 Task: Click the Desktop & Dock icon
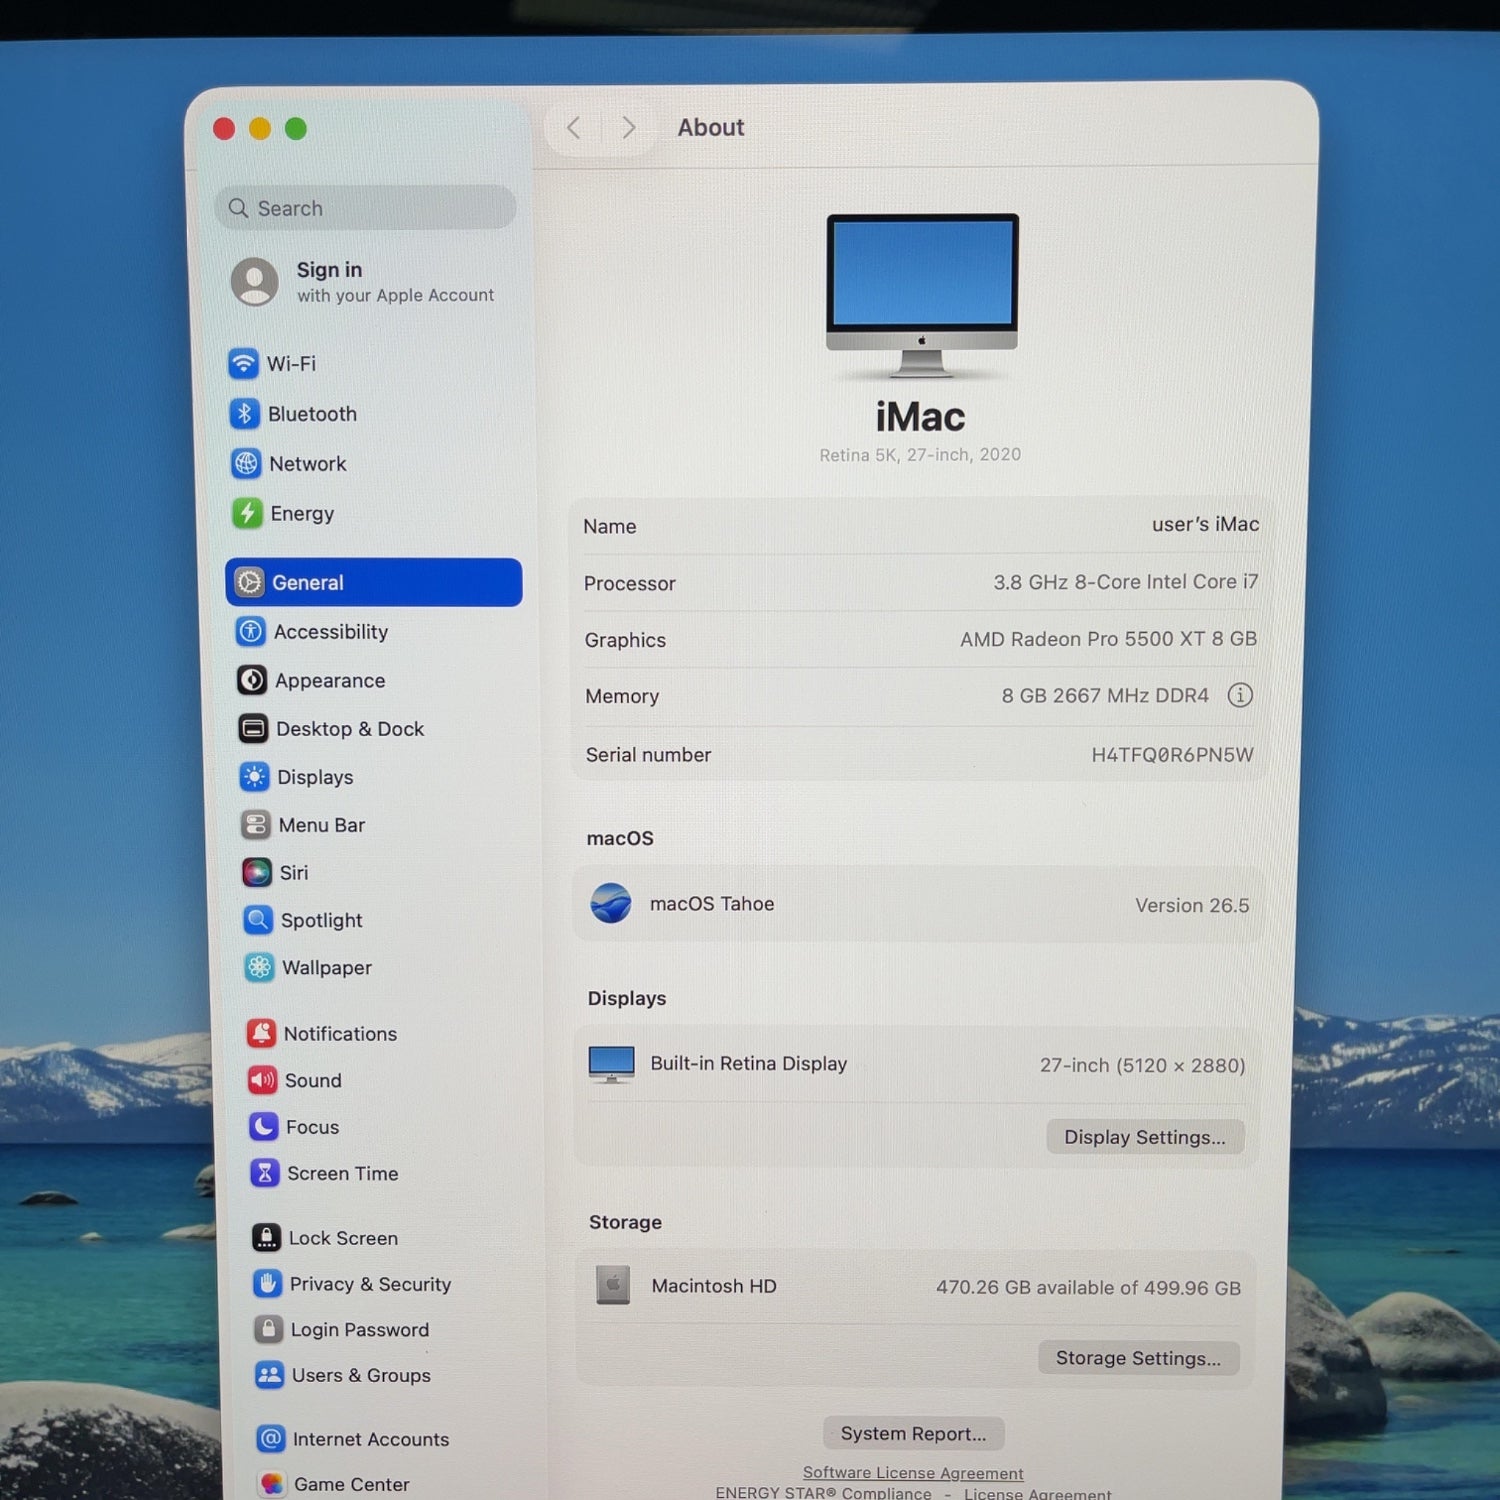pos(253,728)
